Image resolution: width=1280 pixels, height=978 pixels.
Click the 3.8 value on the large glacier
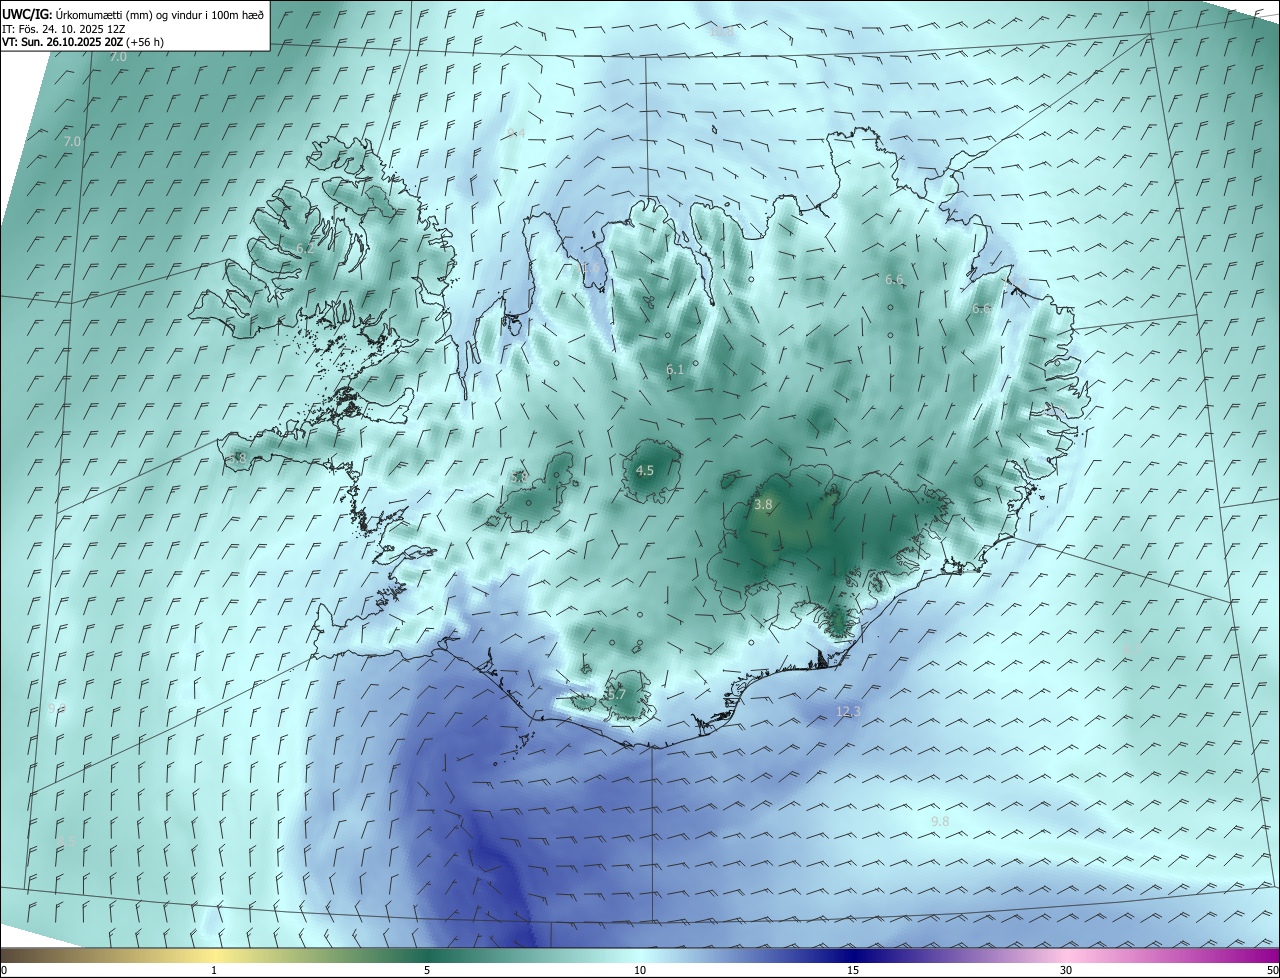[x=763, y=505]
